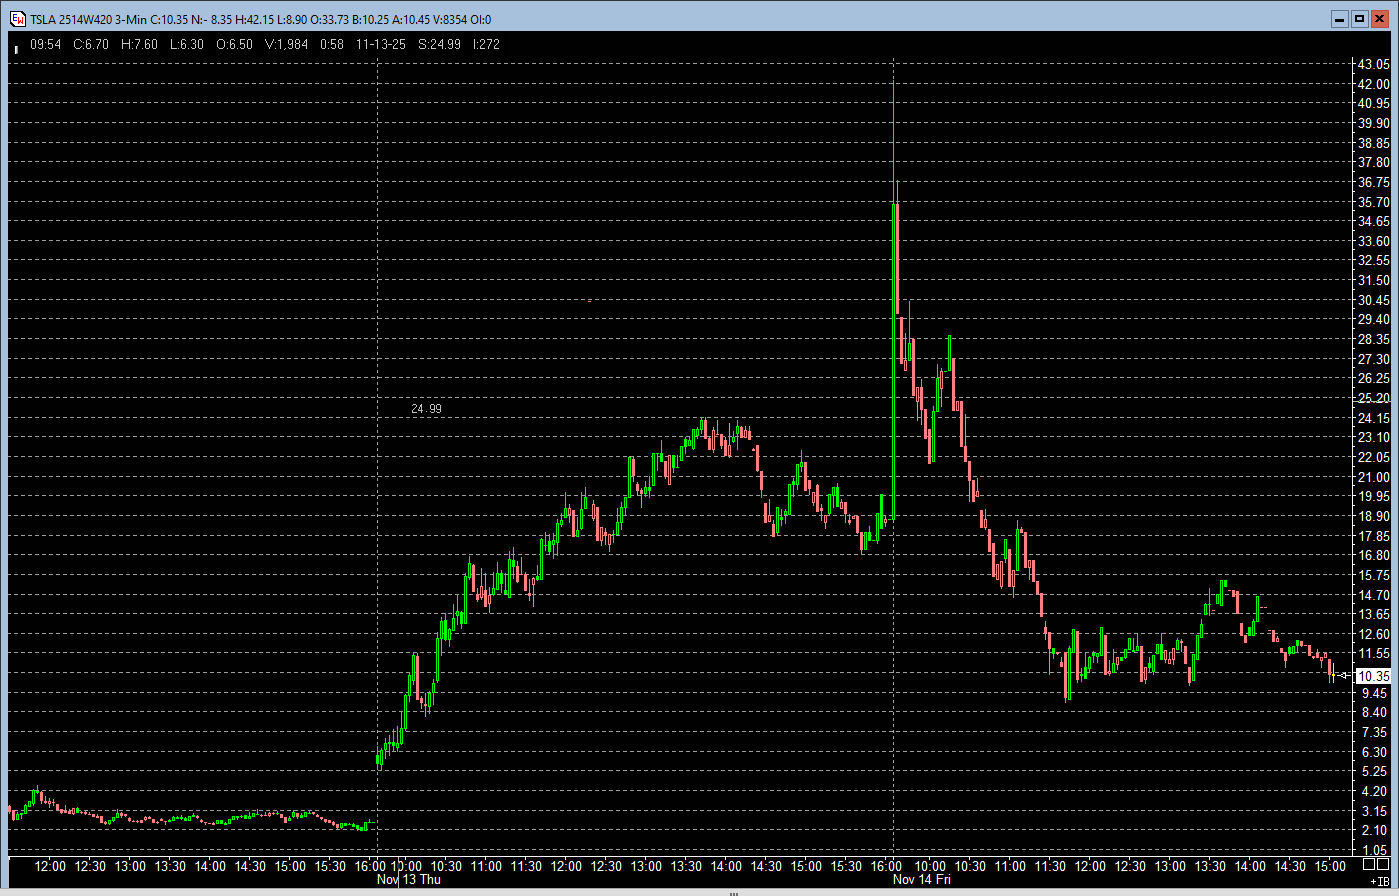Click the small white marker left of 09:54
This screenshot has width=1399, height=896.
pyautogui.click(x=16, y=48)
